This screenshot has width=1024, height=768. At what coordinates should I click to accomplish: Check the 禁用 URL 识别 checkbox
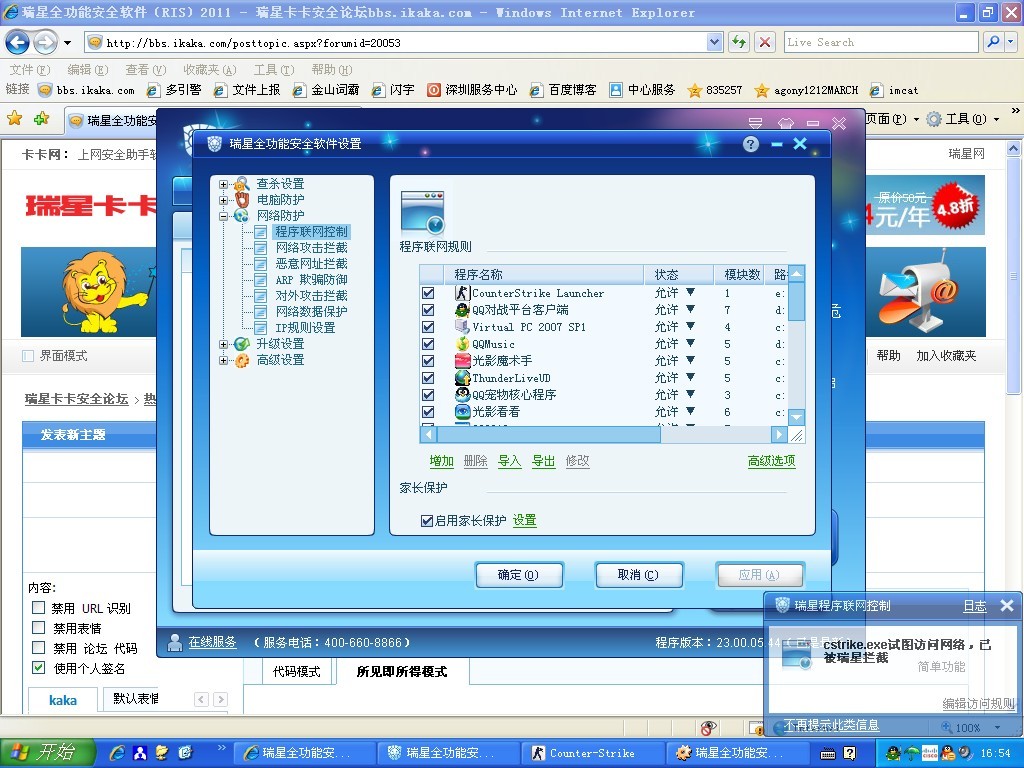pyautogui.click(x=39, y=608)
